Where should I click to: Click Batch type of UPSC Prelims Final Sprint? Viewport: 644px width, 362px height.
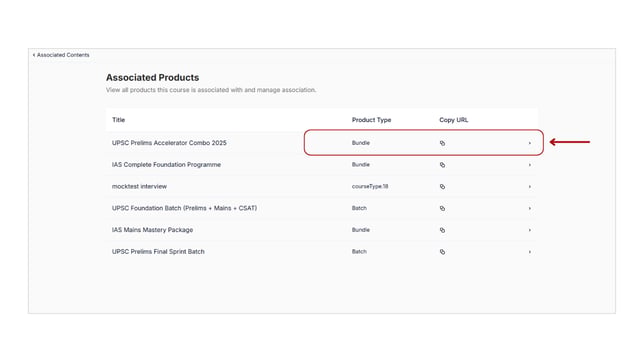coord(359,252)
